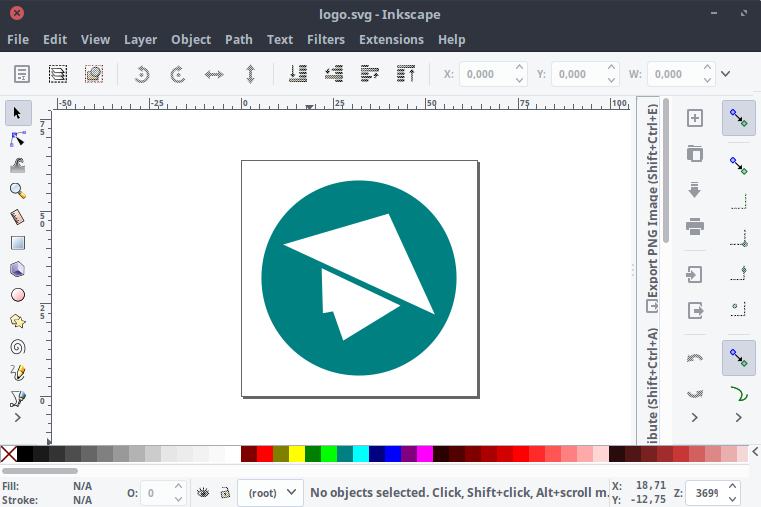
Task: Open the Object menu
Action: pos(191,40)
